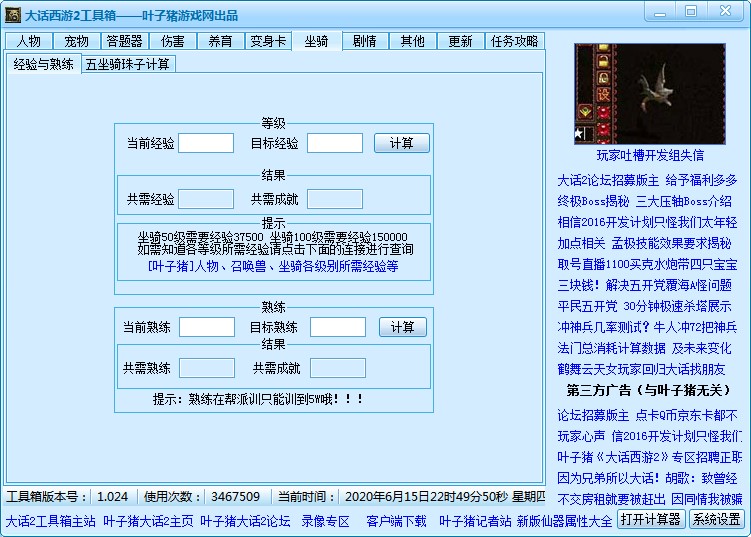The width and height of the screenshot is (751, 537).
Task: Open 冲神兵几率测试 link
Action: (647, 327)
